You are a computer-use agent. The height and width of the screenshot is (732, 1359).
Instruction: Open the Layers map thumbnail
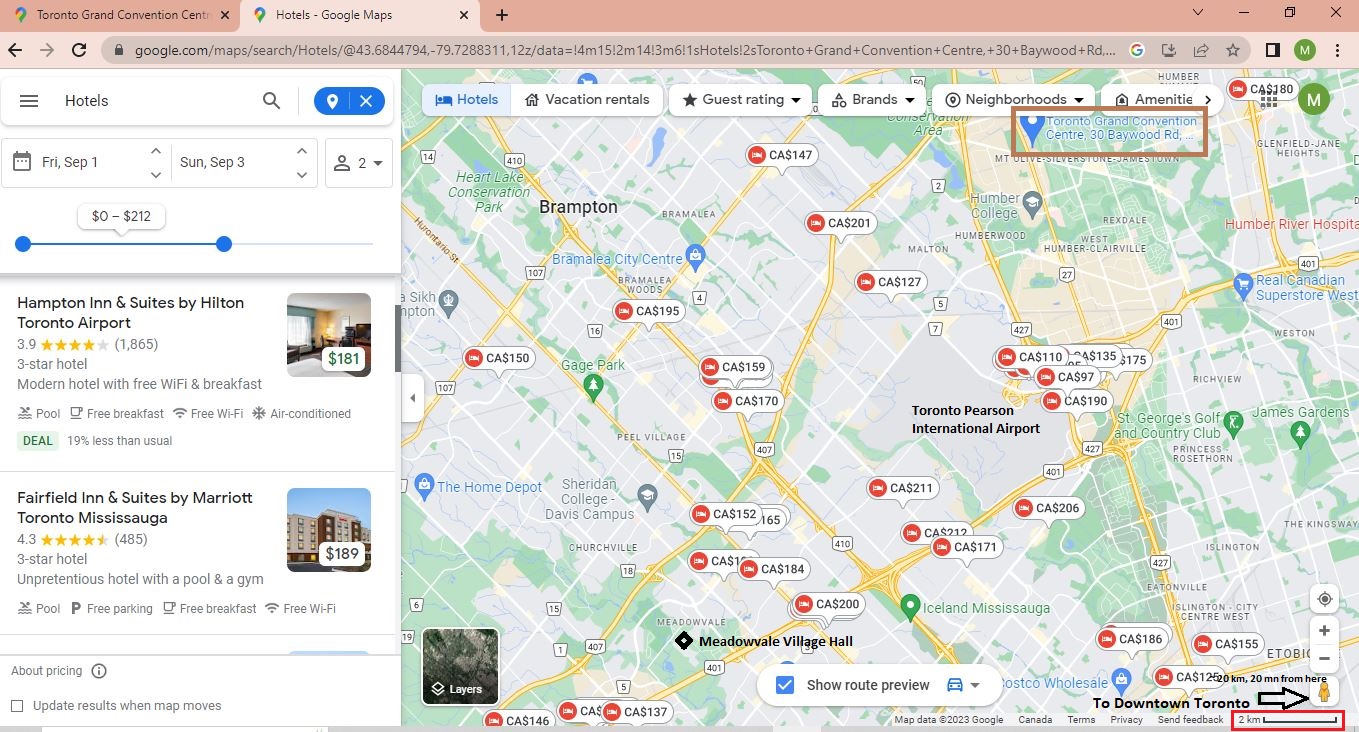coord(460,667)
